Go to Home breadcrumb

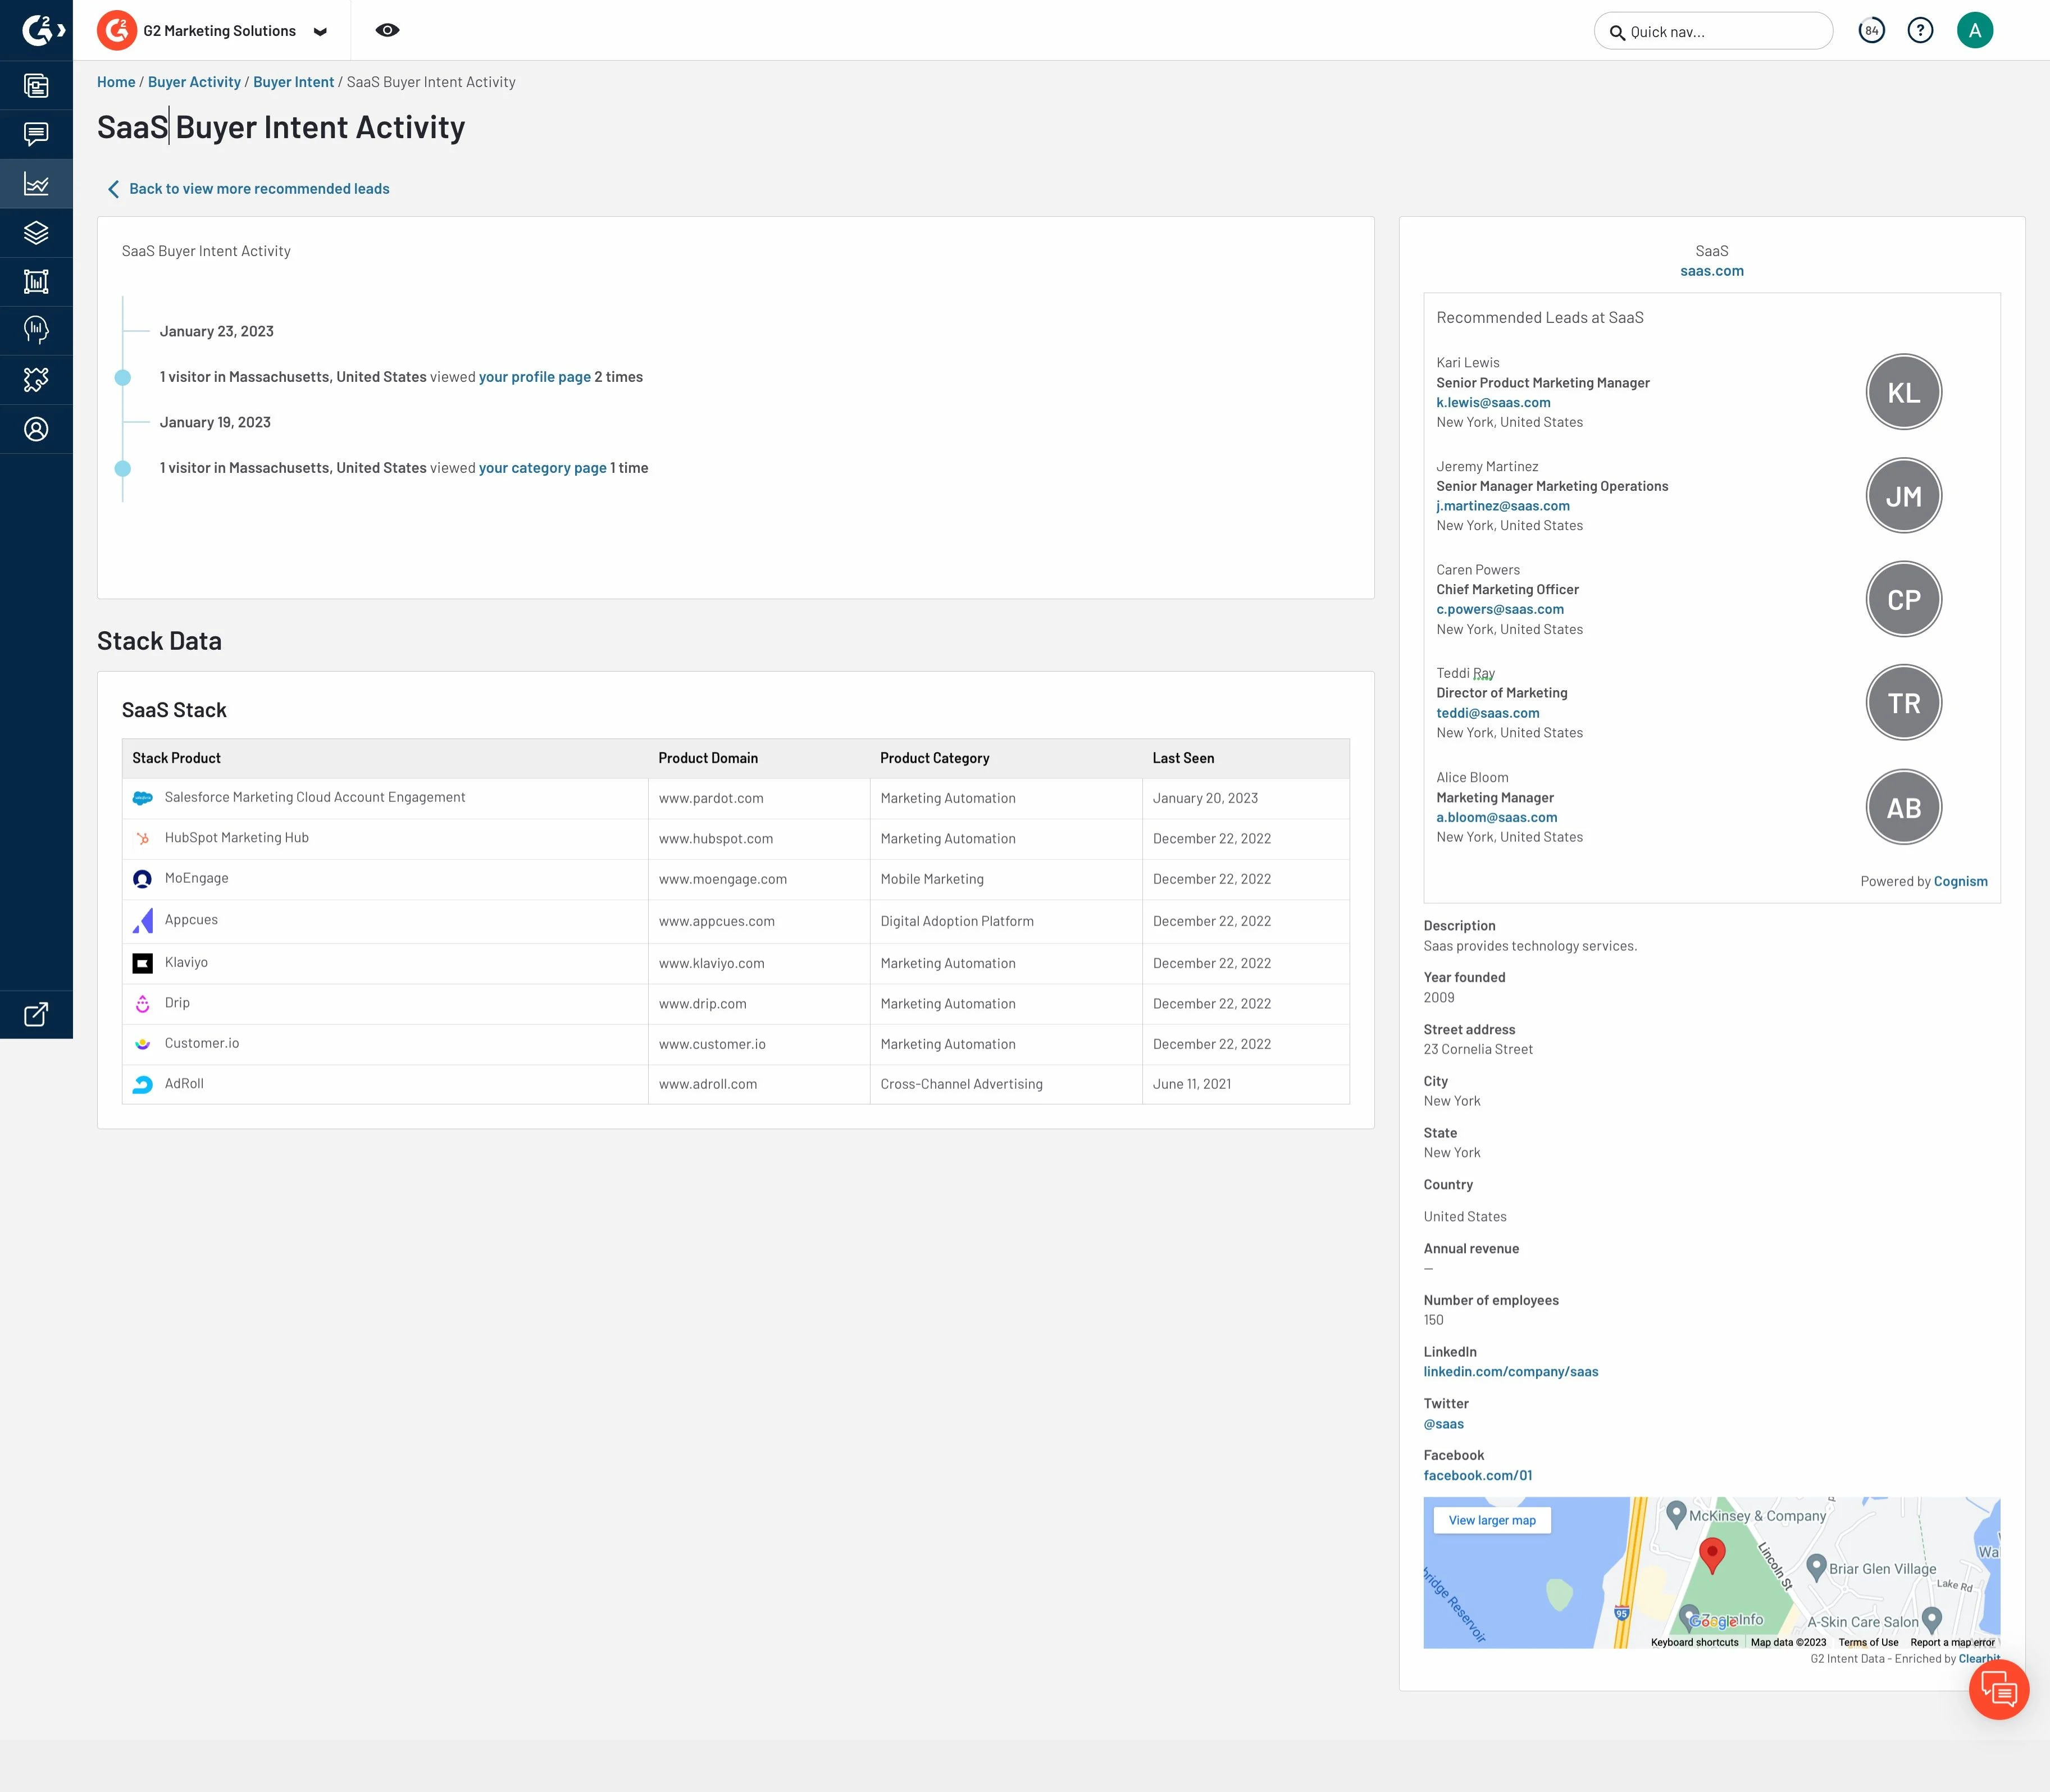tap(116, 82)
